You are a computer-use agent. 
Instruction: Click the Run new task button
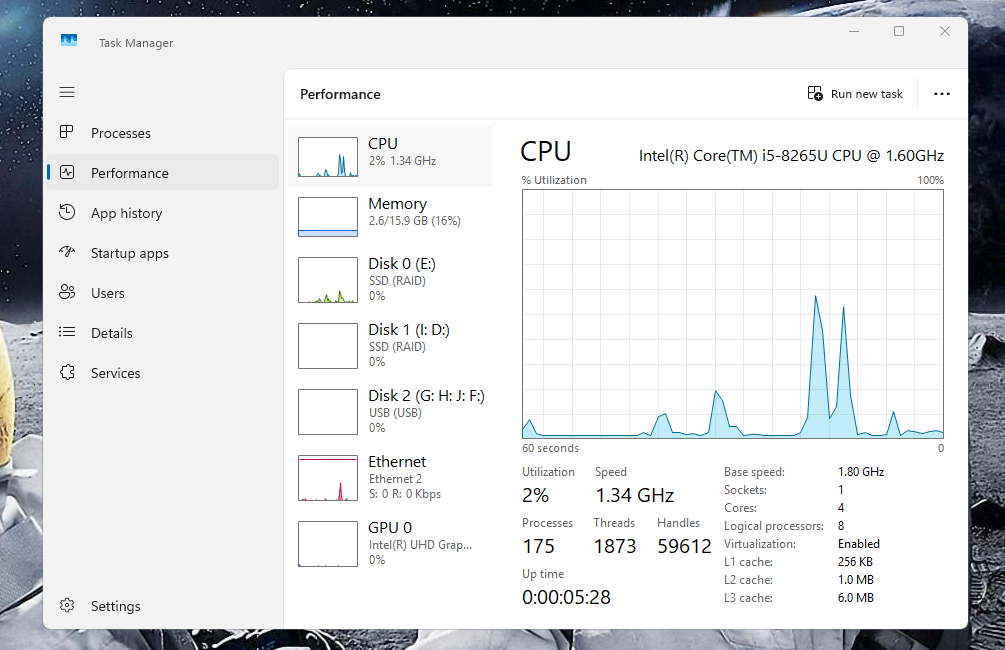click(x=855, y=94)
